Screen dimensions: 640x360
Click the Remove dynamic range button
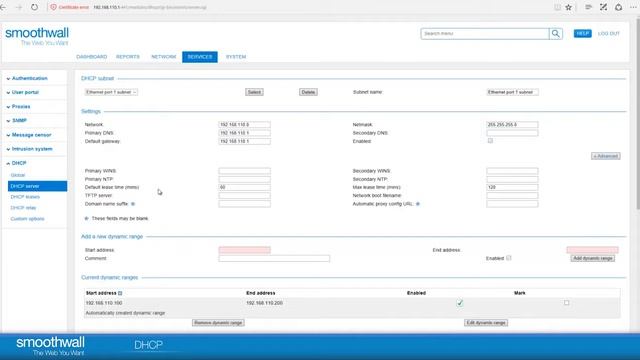click(x=218, y=323)
